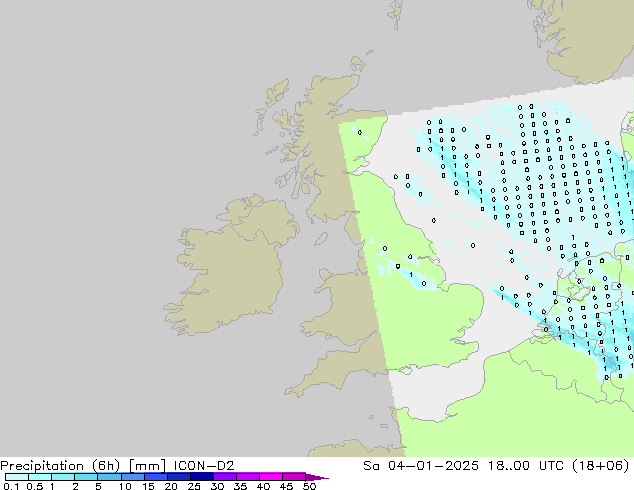
Task: Pick the legend swatch between 15 and 20
Action: tap(156, 477)
